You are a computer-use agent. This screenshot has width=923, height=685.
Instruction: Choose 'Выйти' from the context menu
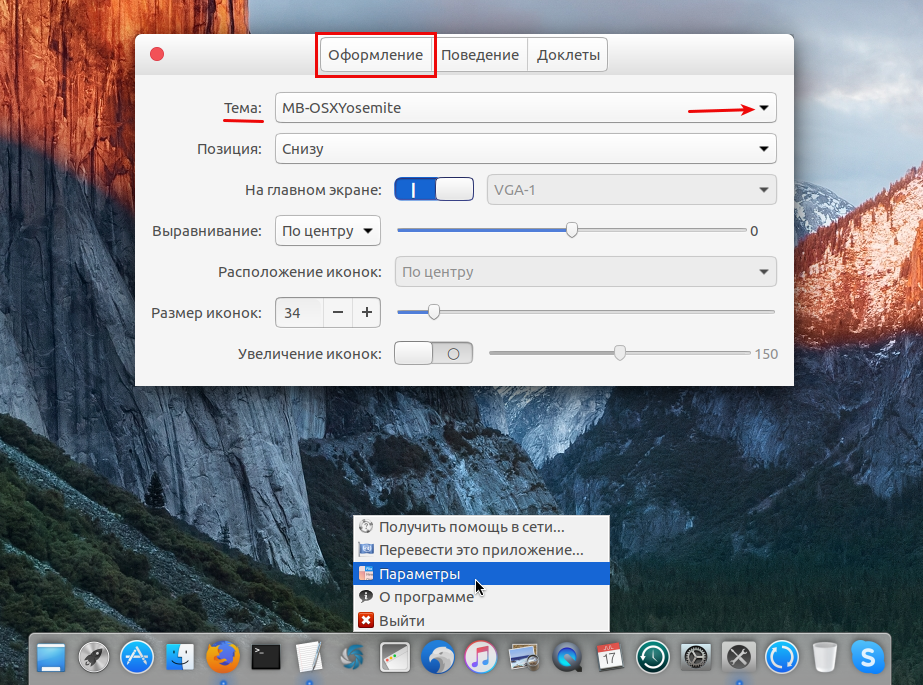point(481,620)
